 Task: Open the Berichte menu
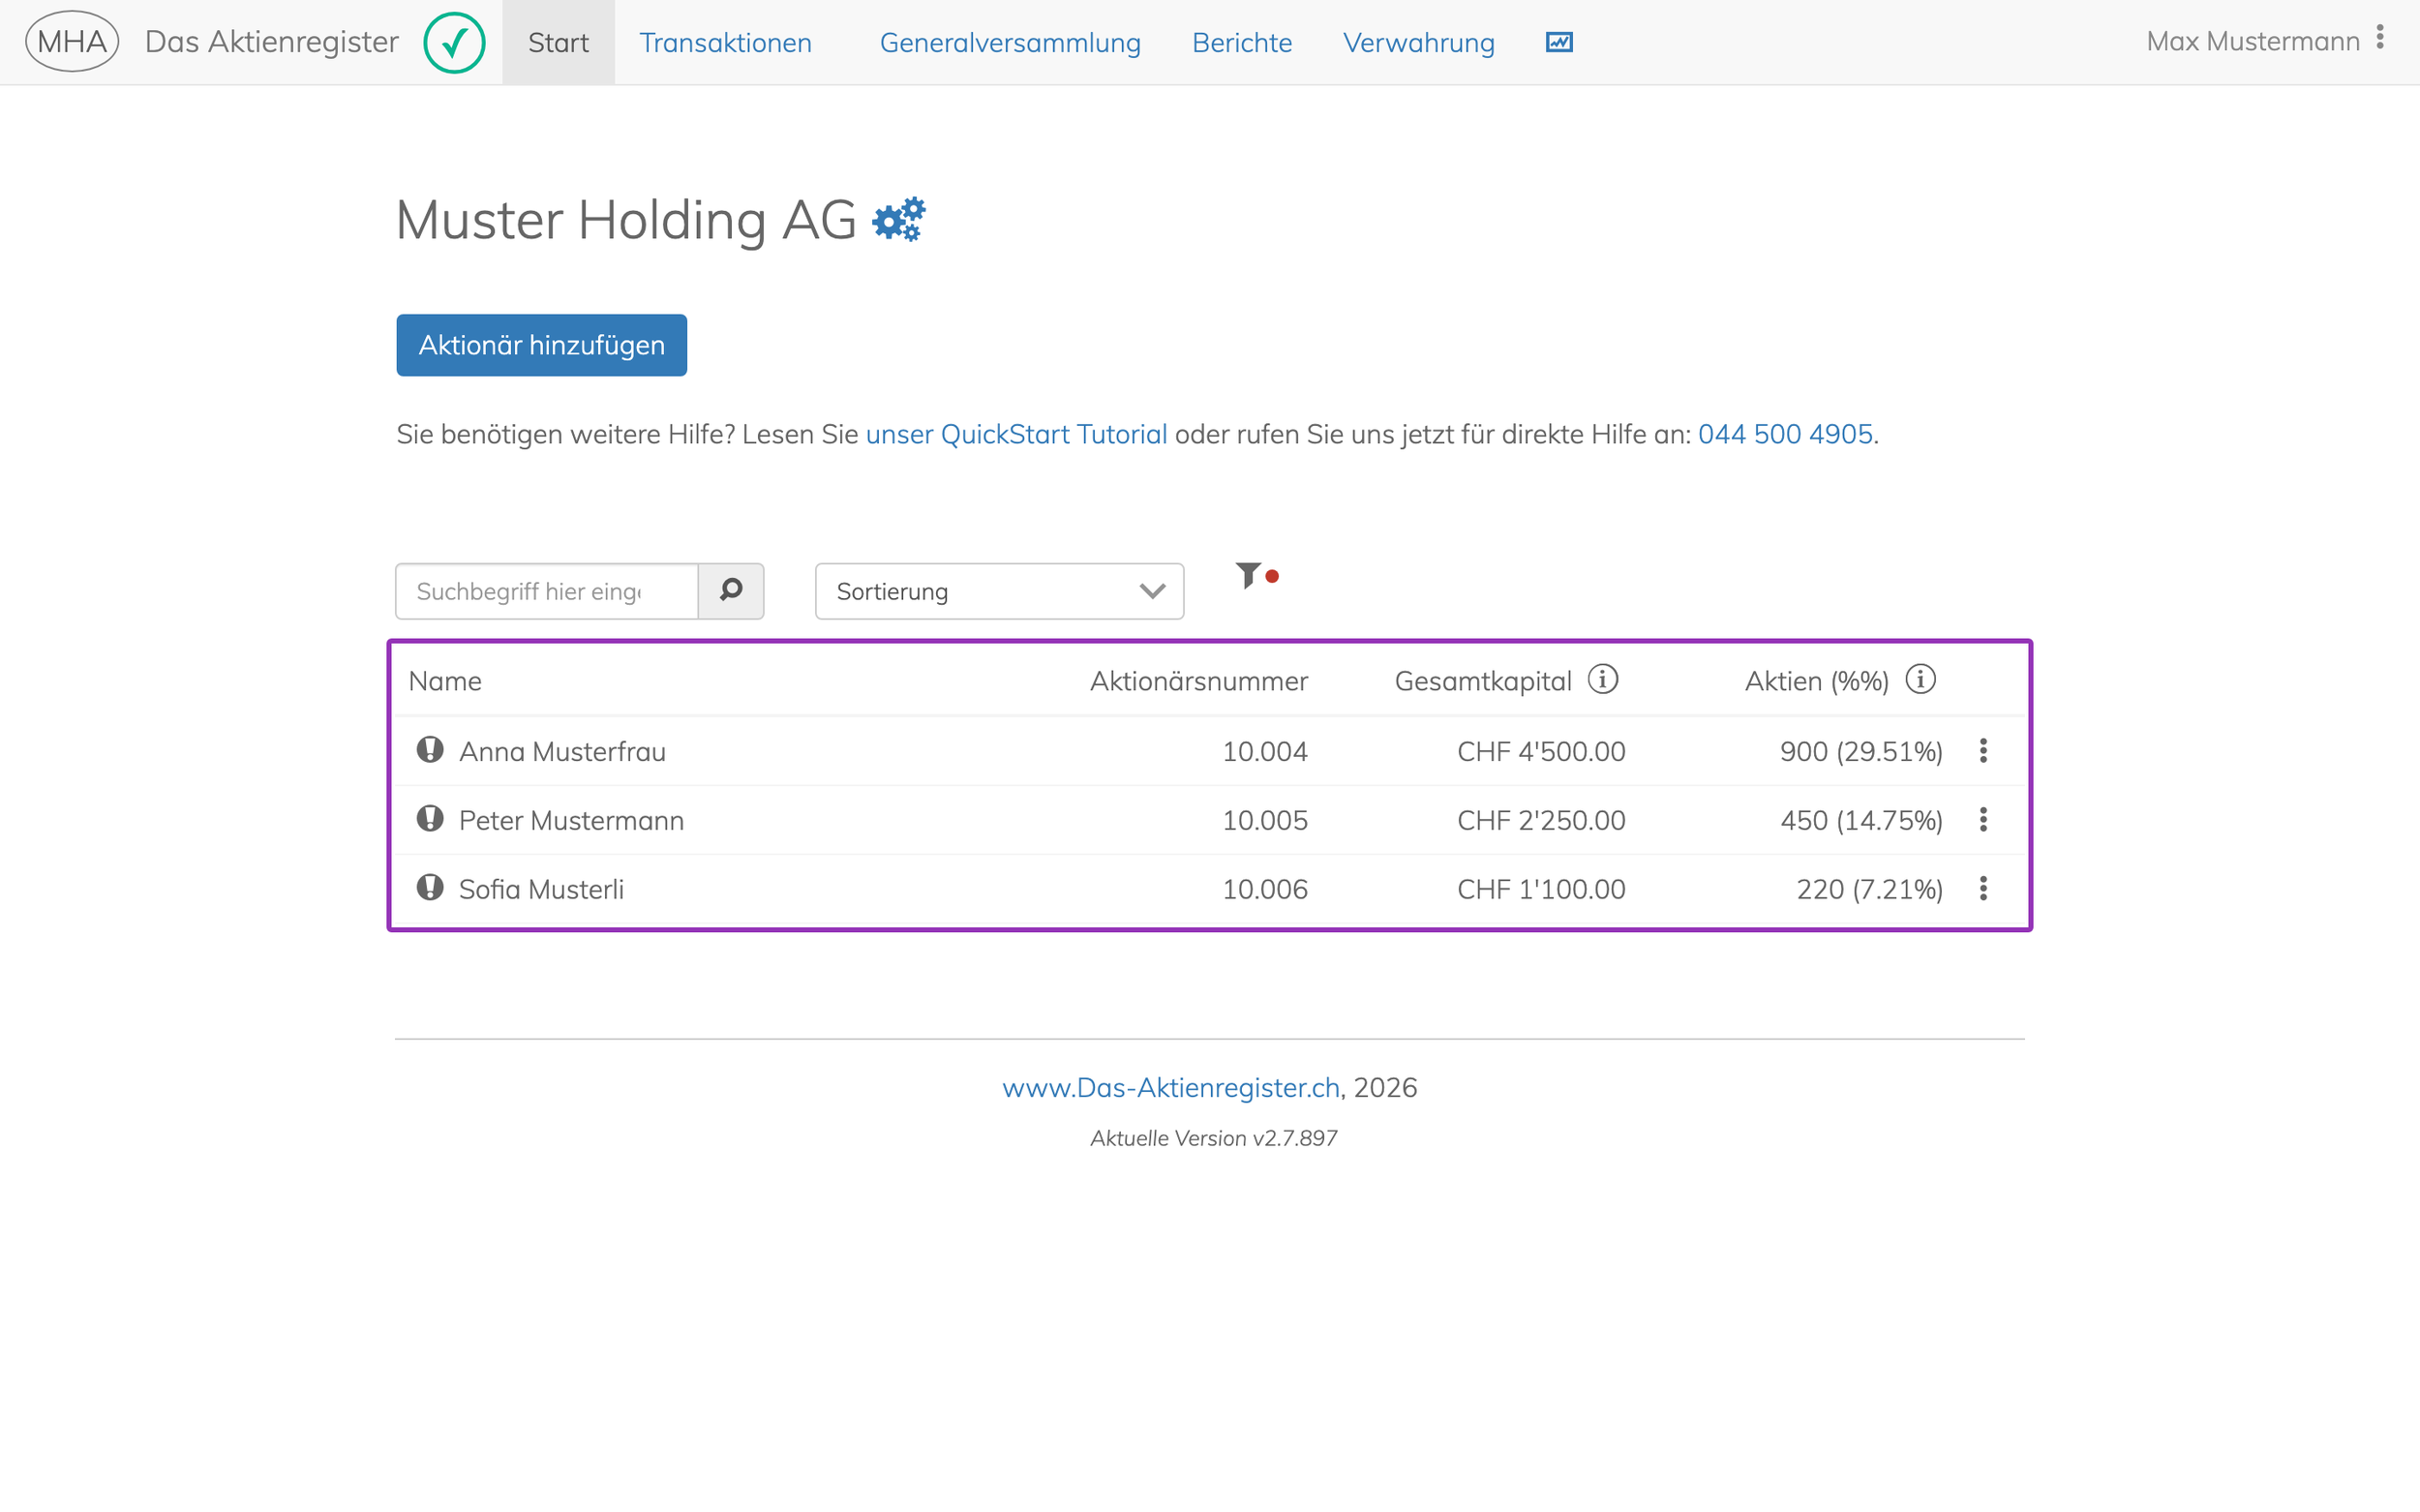point(1242,42)
